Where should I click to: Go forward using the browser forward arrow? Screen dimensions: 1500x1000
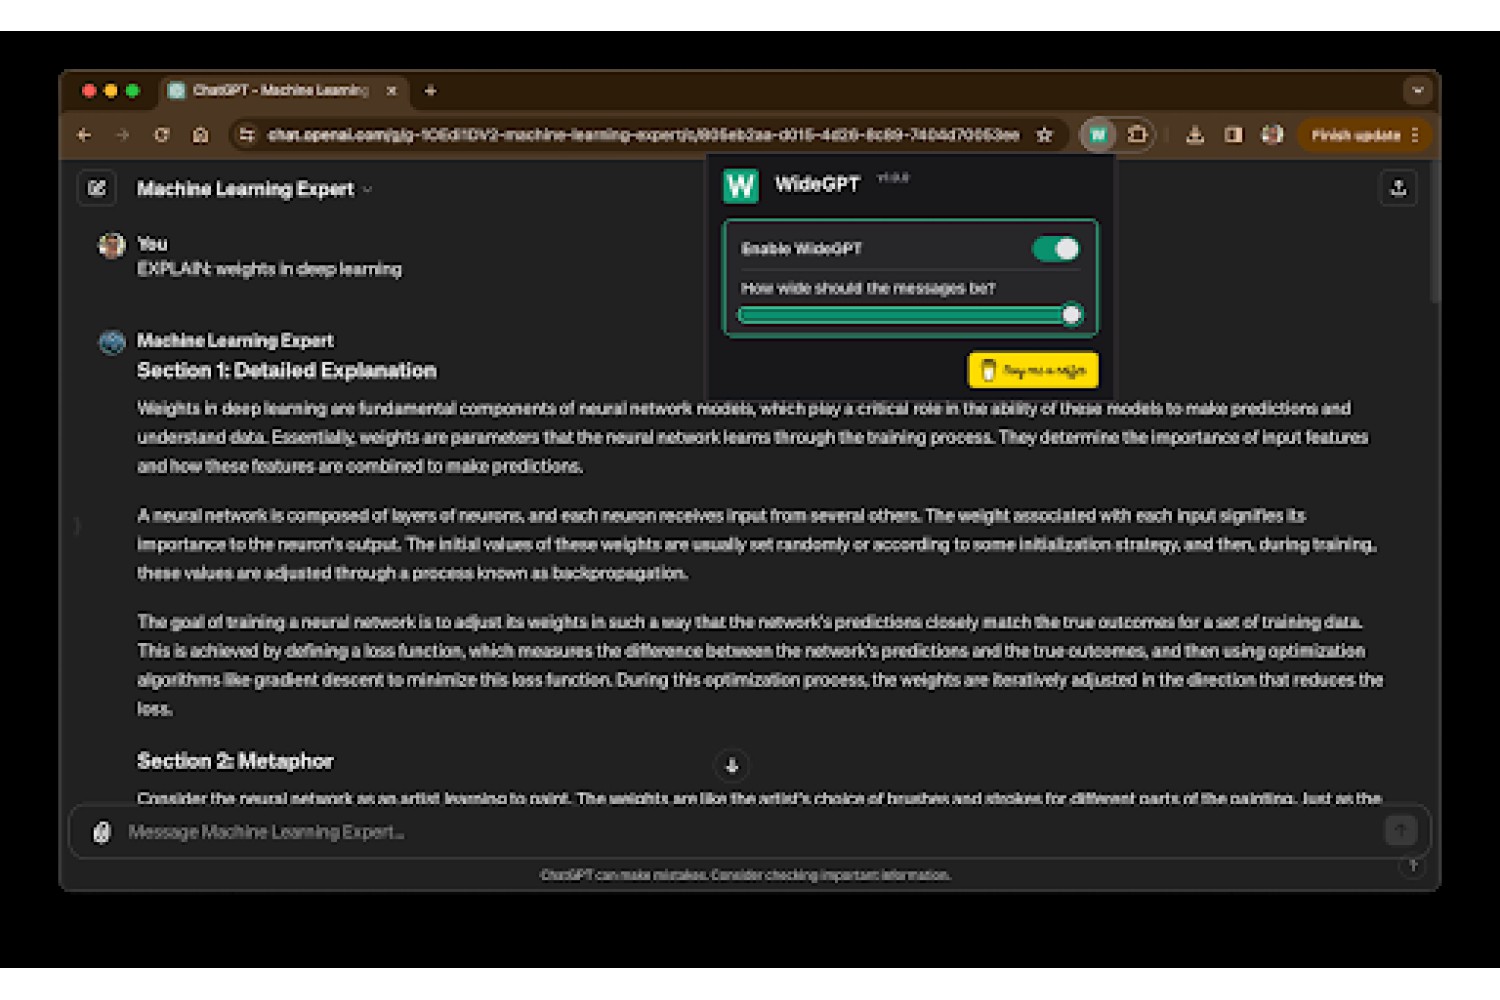point(122,135)
